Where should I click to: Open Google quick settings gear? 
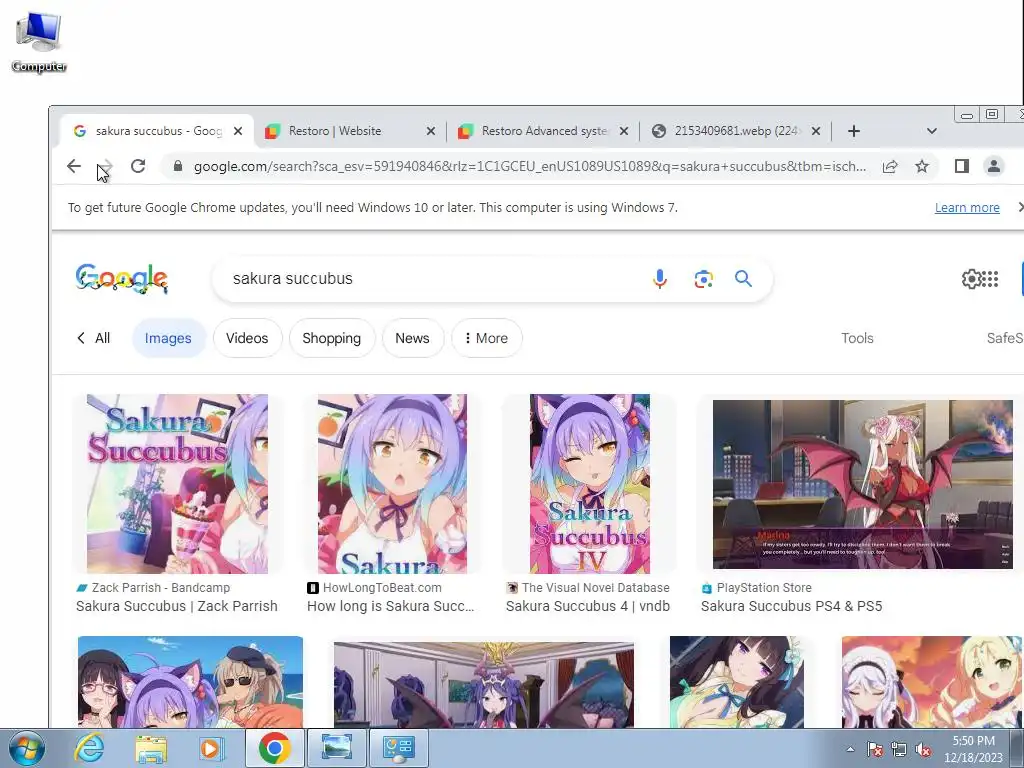click(970, 279)
